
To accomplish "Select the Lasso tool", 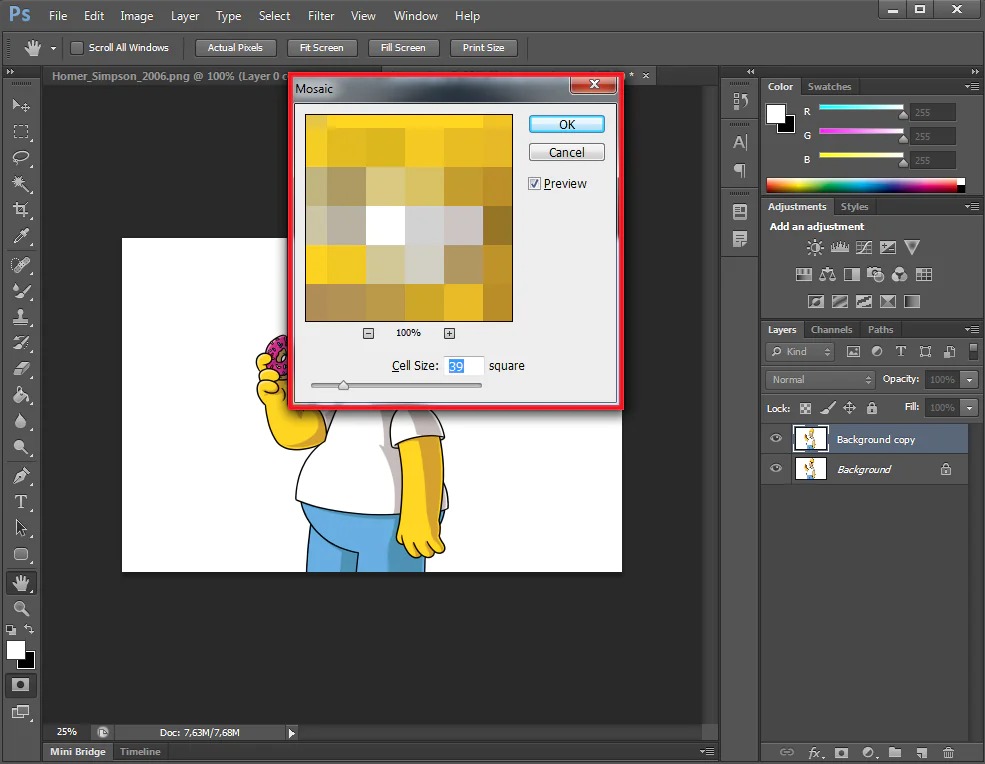I will coord(21,157).
